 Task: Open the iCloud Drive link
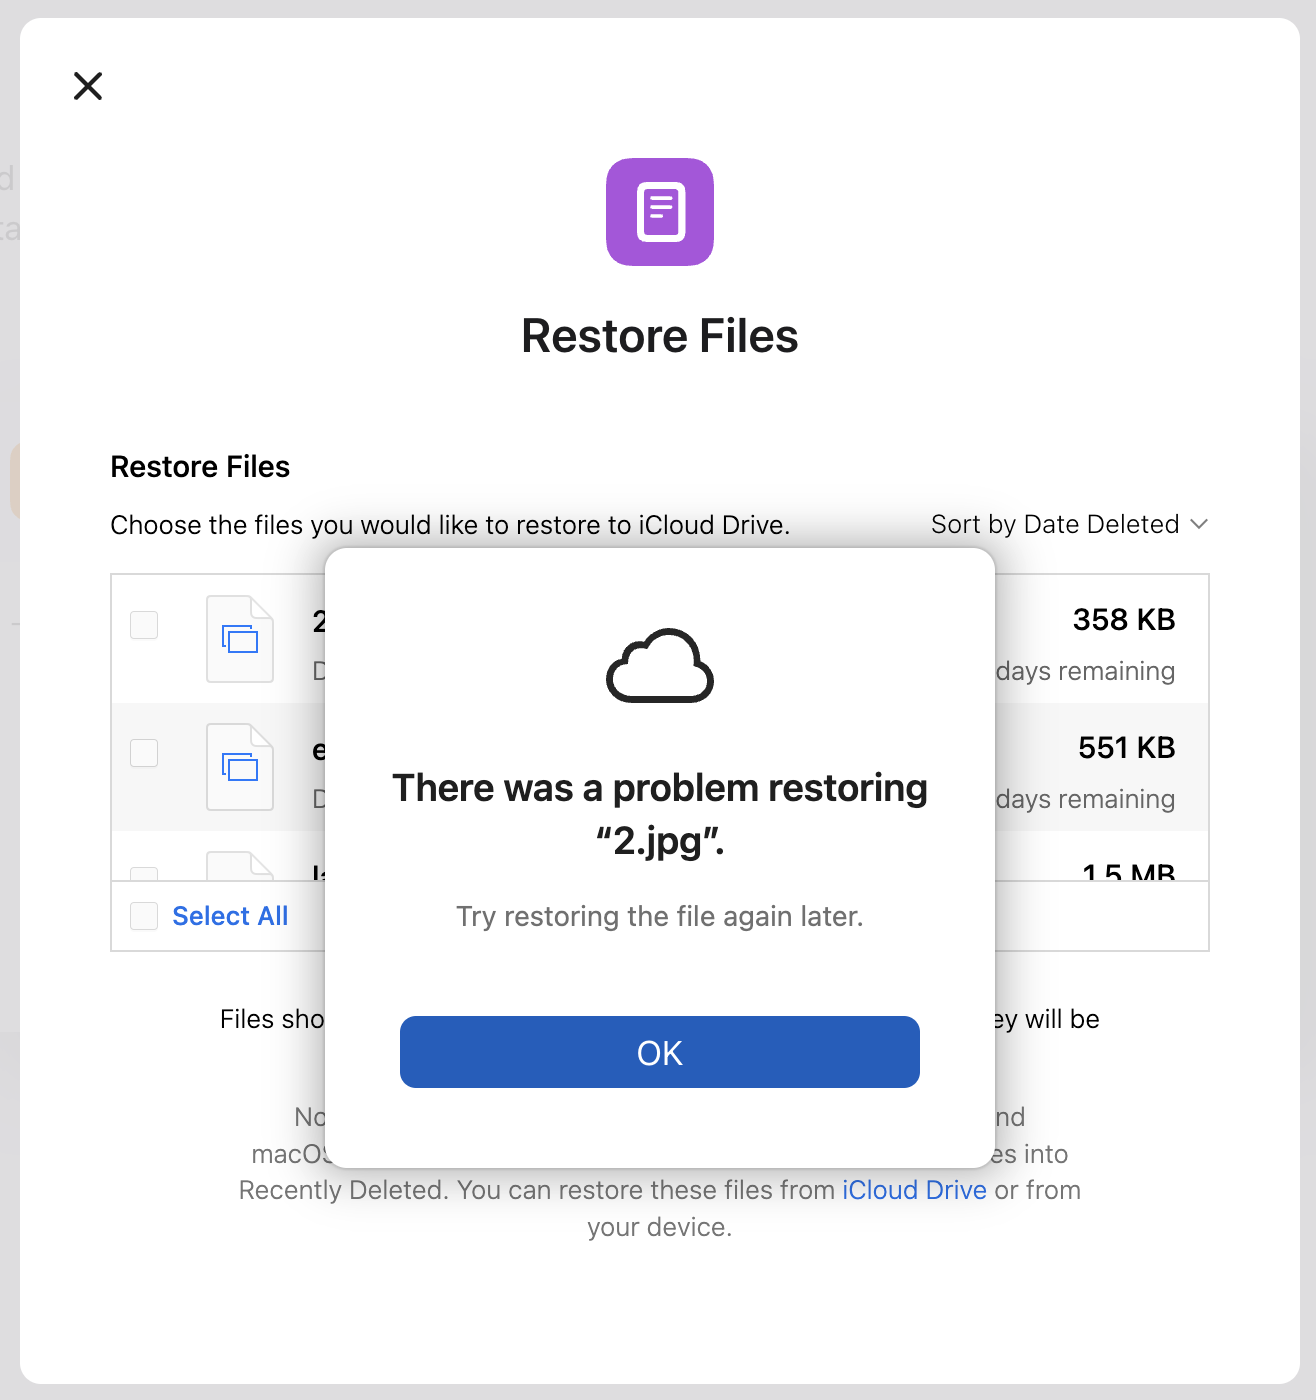pyautogui.click(x=914, y=1190)
